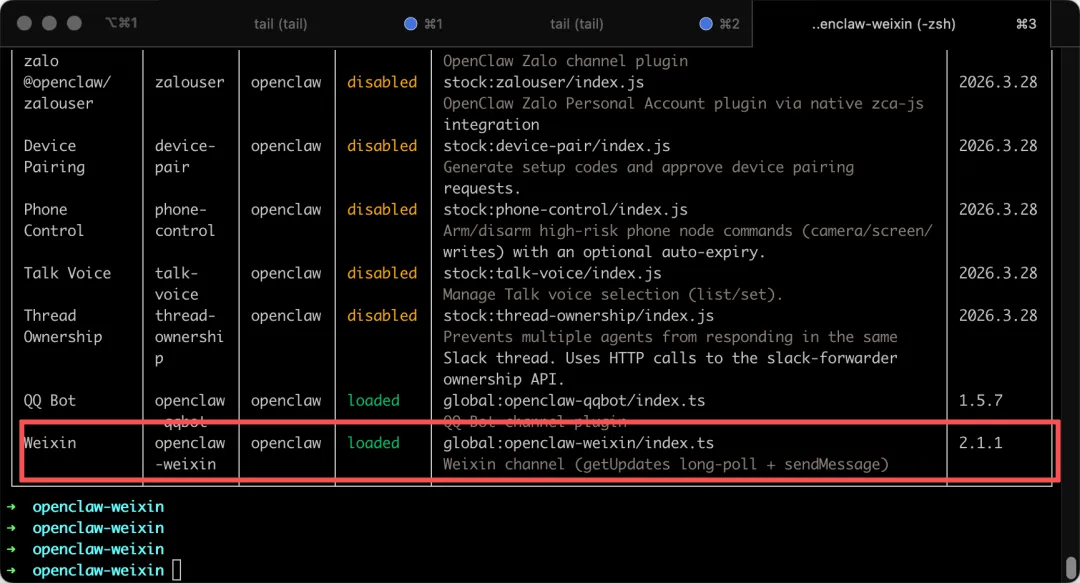The width and height of the screenshot is (1080, 583).
Task: Click version '1.5.7' in QQ Bot row
Action: 980,400
